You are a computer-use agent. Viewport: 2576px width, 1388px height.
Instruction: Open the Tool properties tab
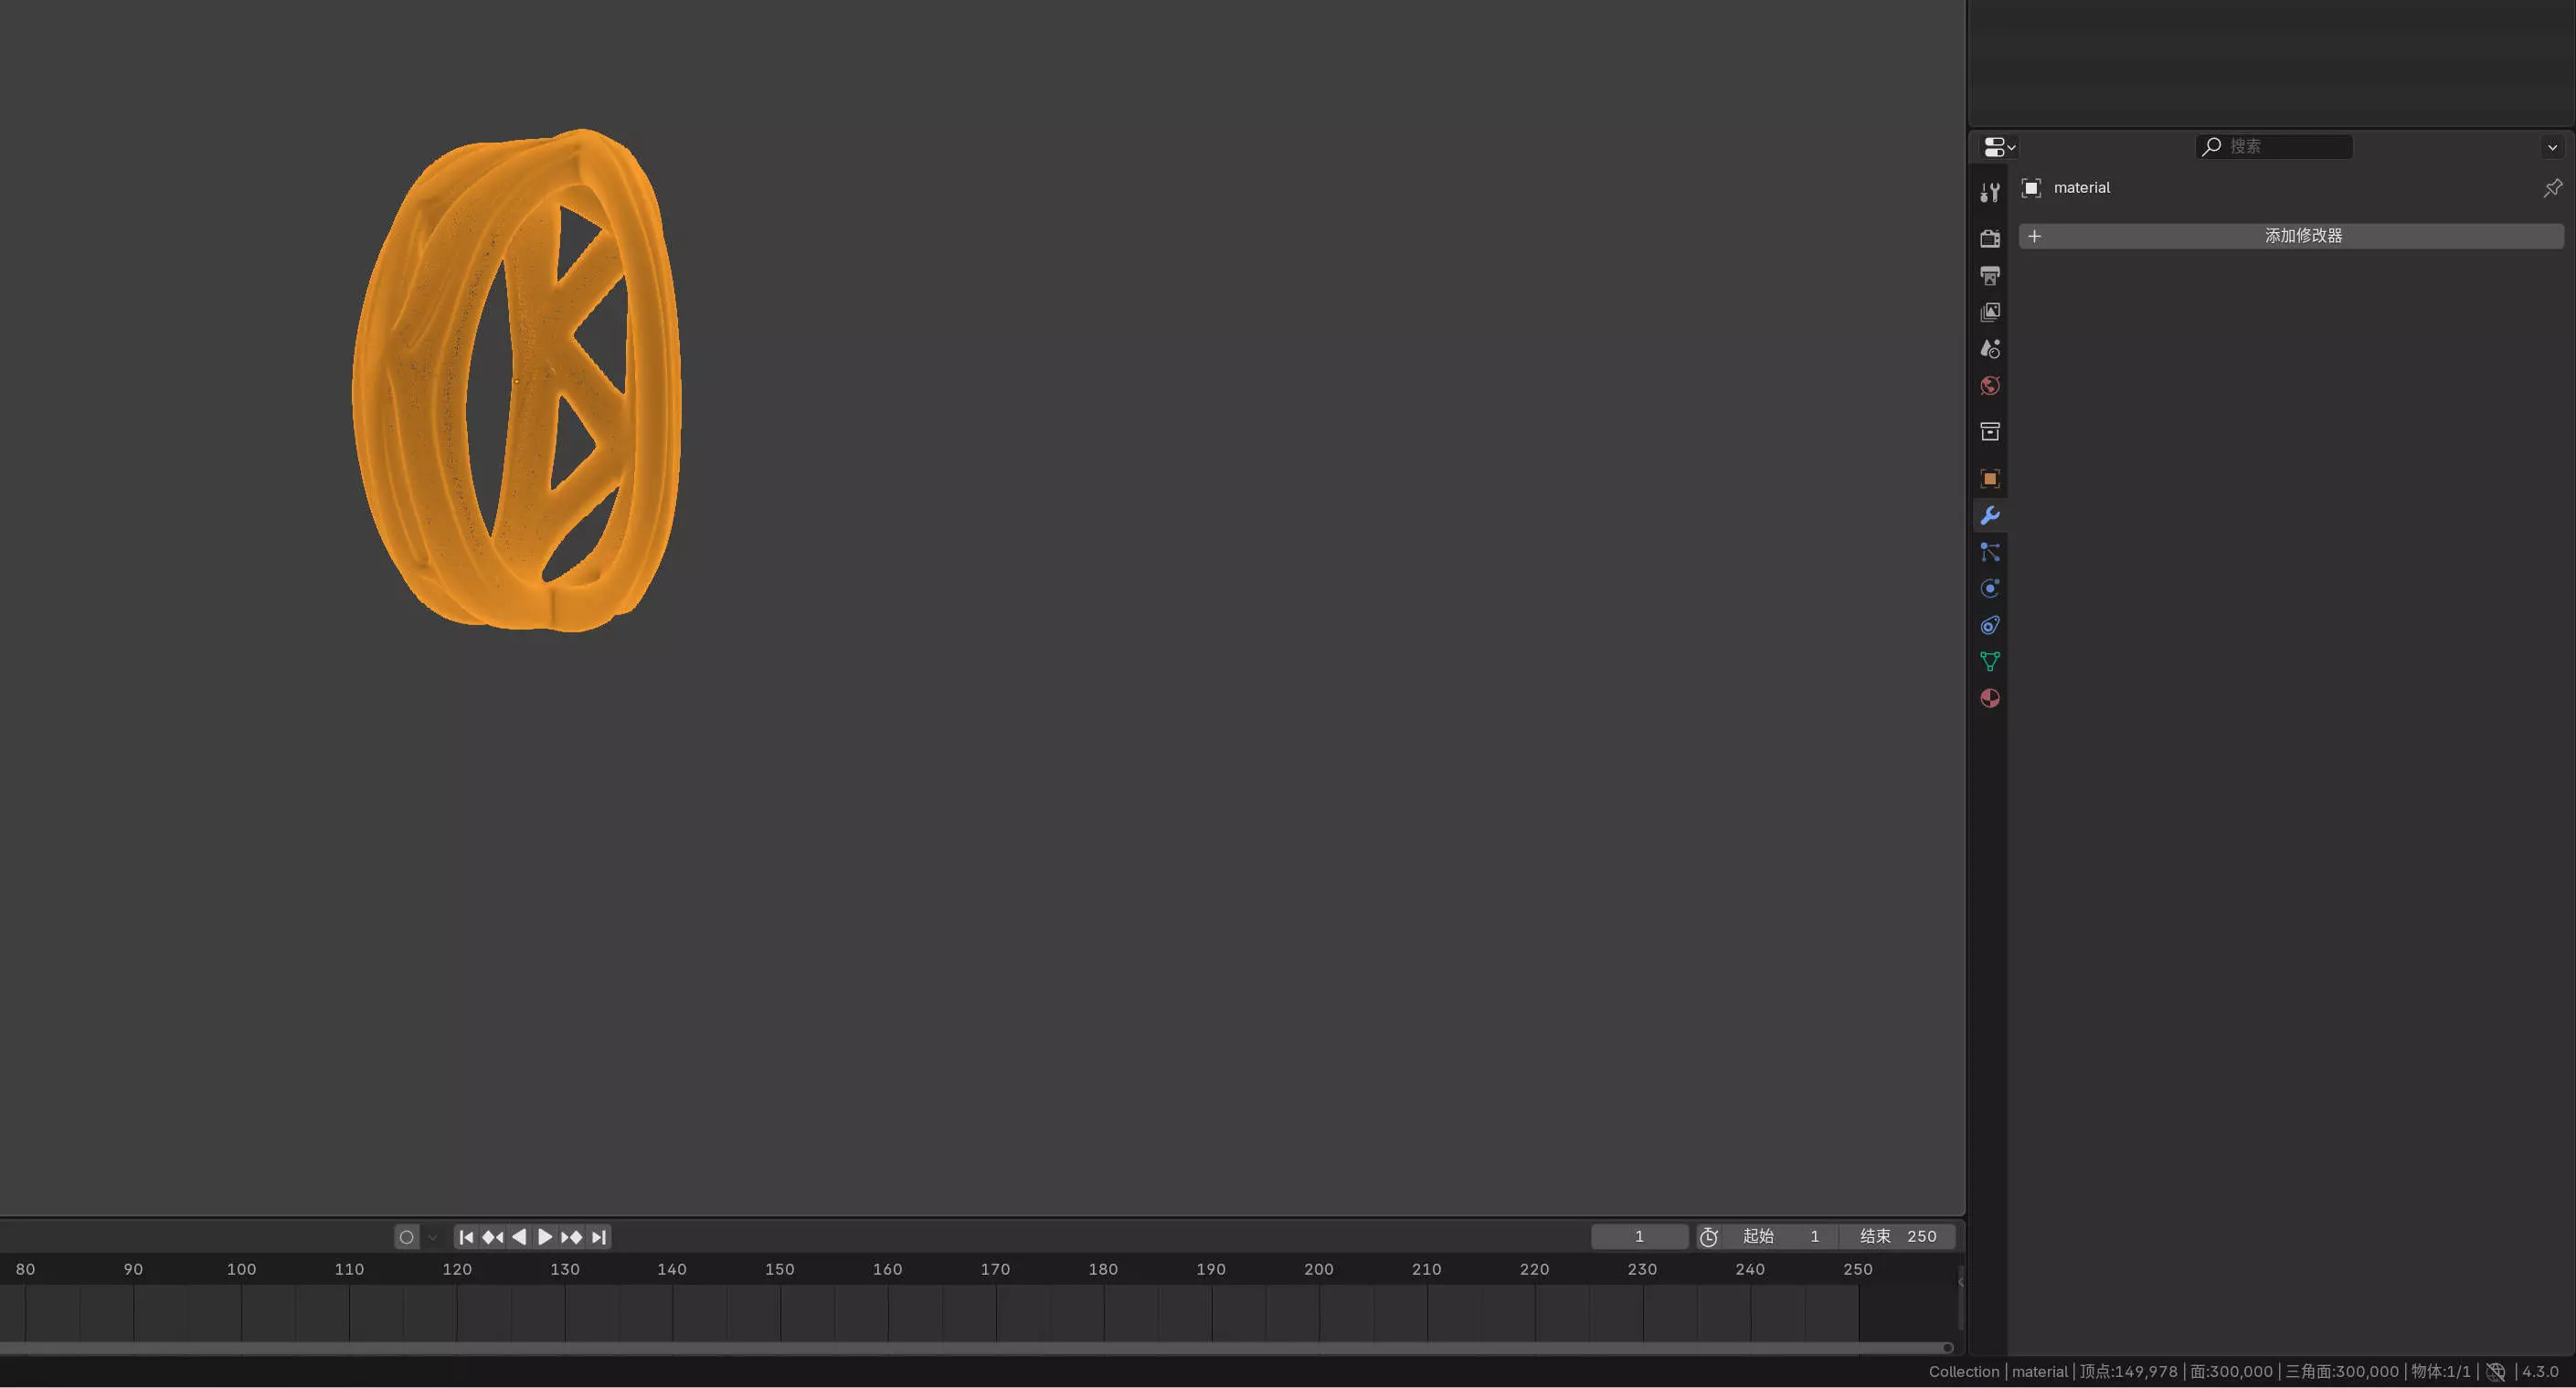tap(1990, 192)
